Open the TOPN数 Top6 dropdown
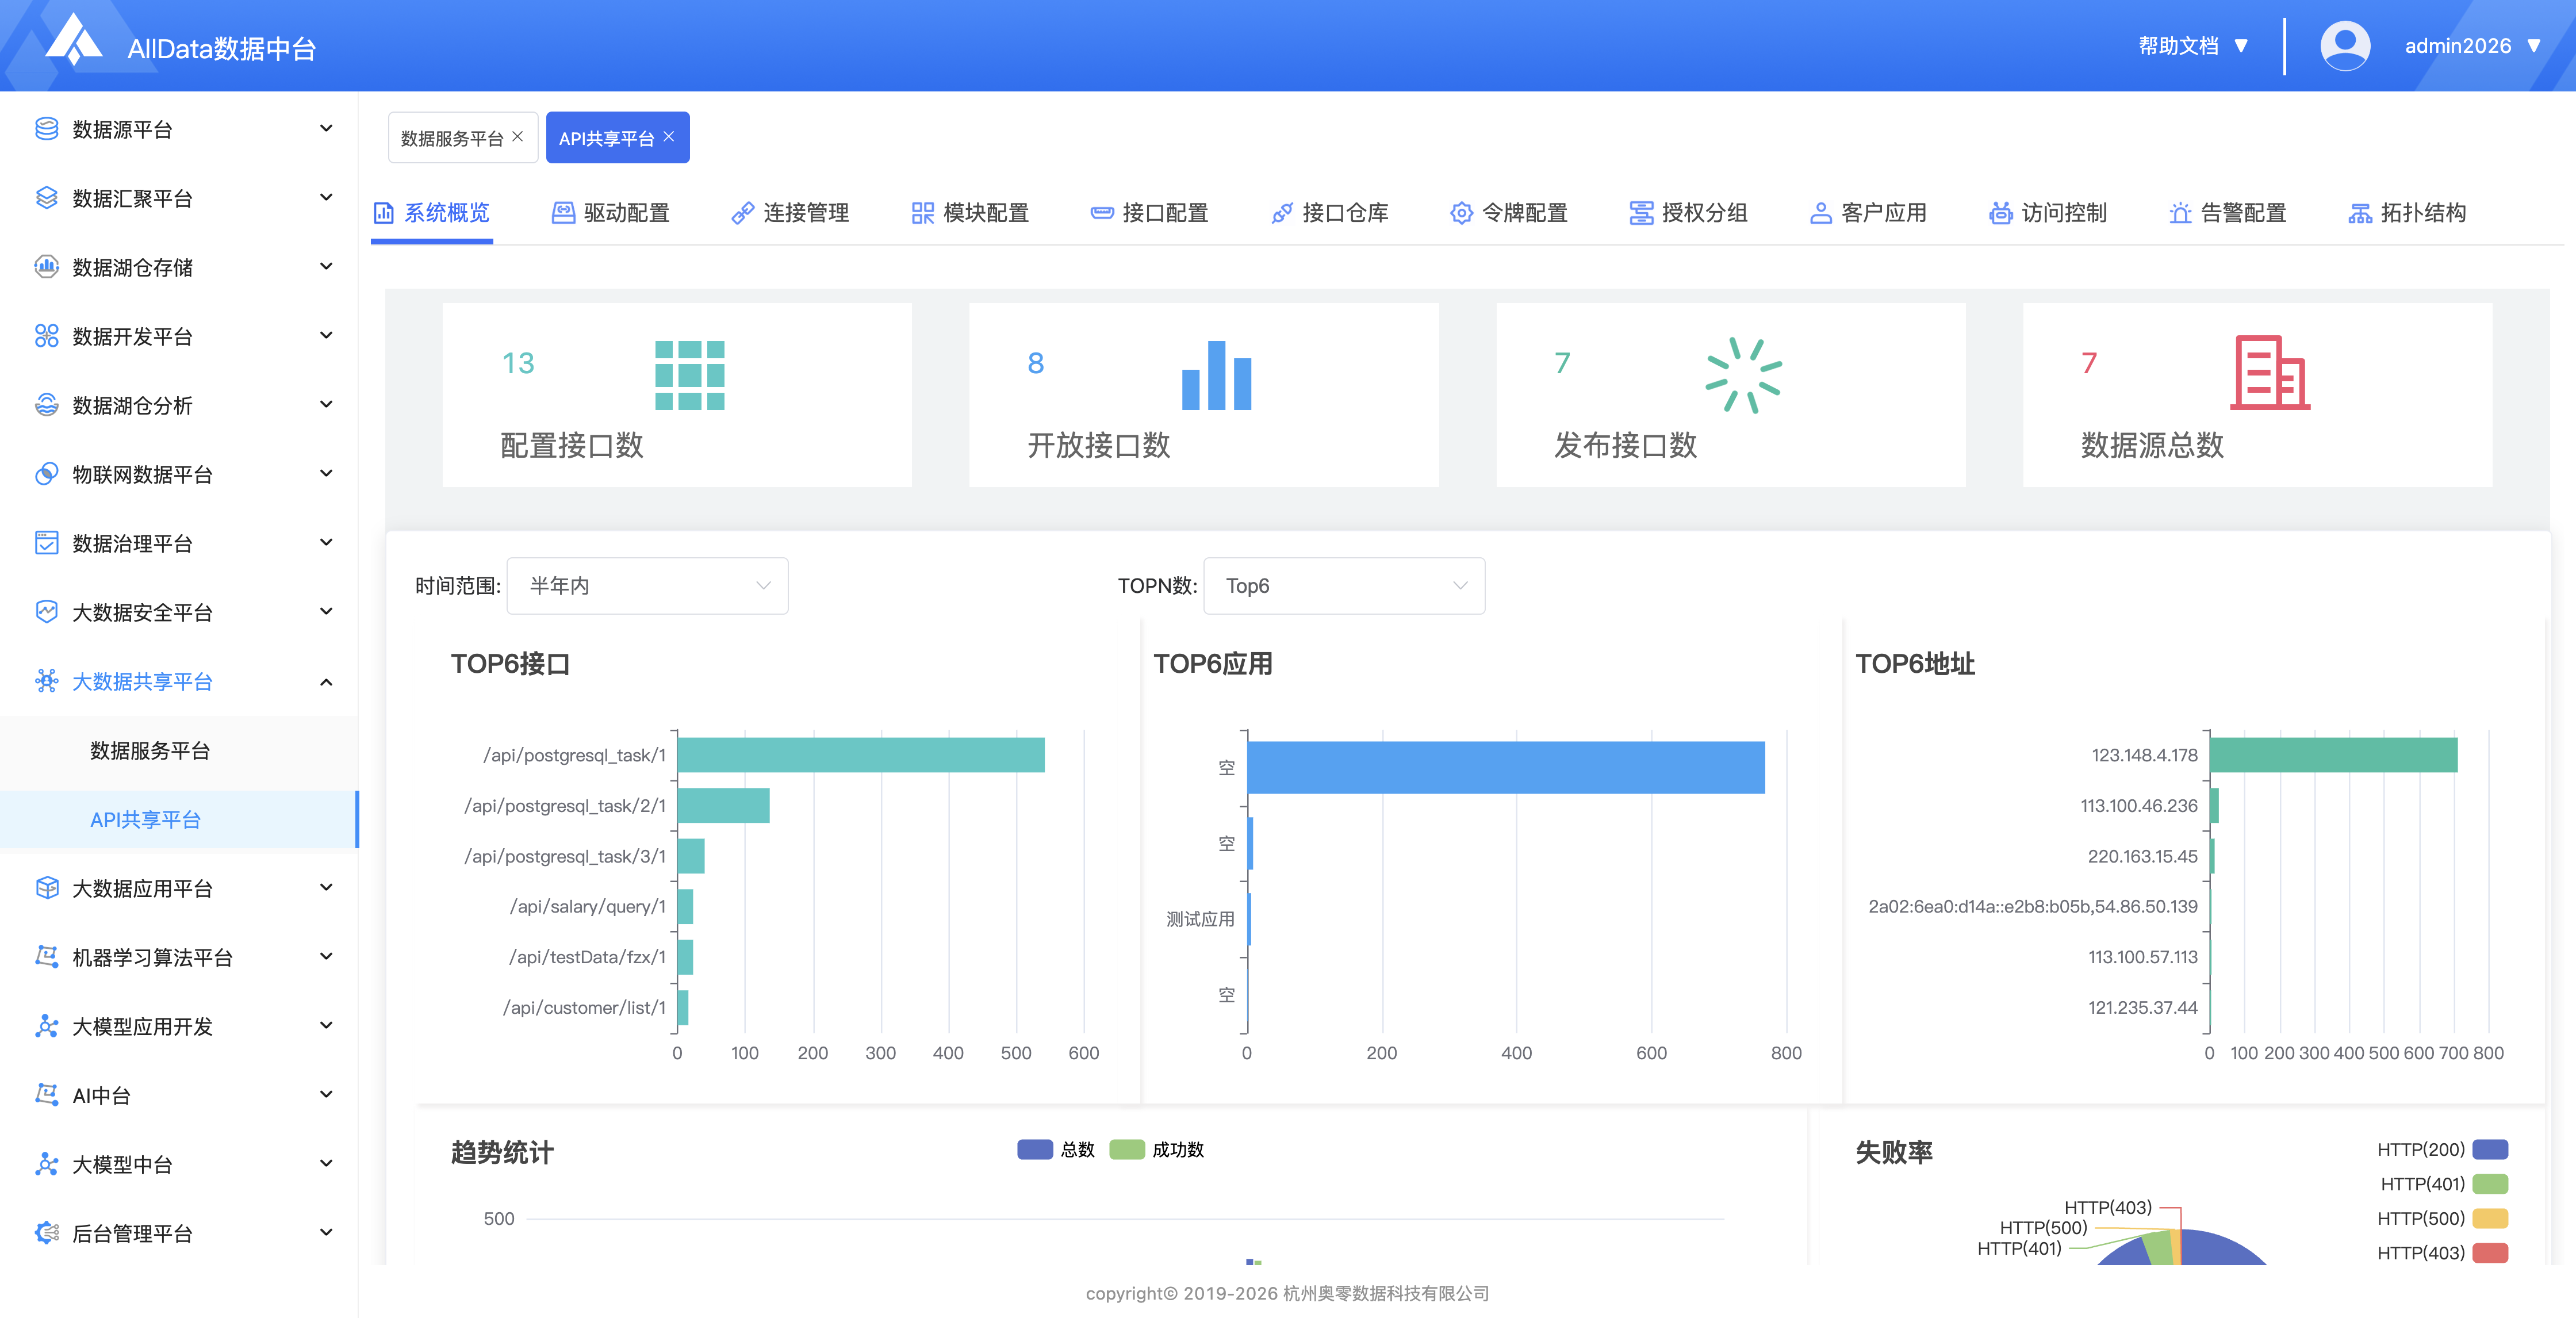2576x1318 pixels. pyautogui.click(x=1344, y=586)
